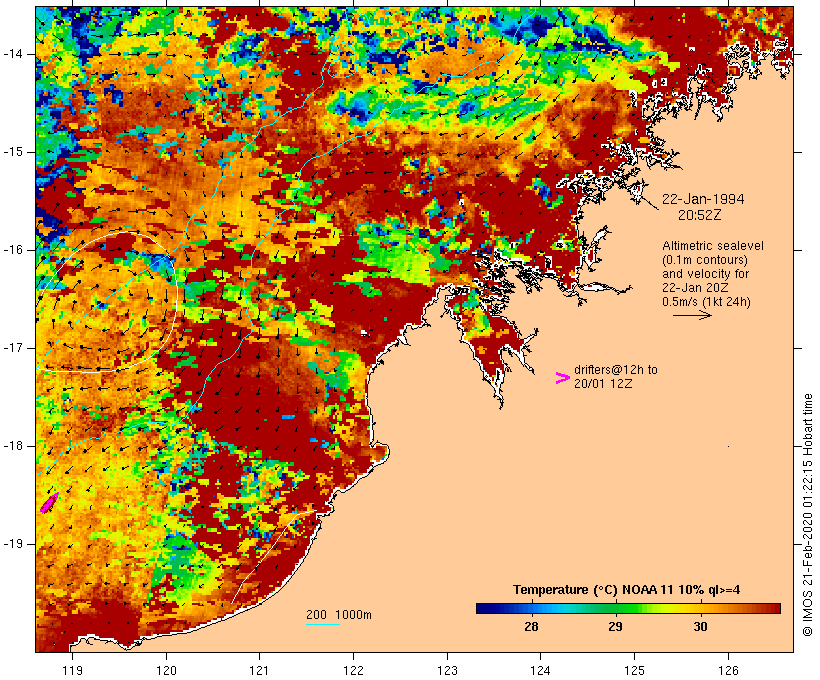Image resolution: width=820 pixels, height=680 pixels.
Task: Click longitude axis label 120
Action: [166, 670]
